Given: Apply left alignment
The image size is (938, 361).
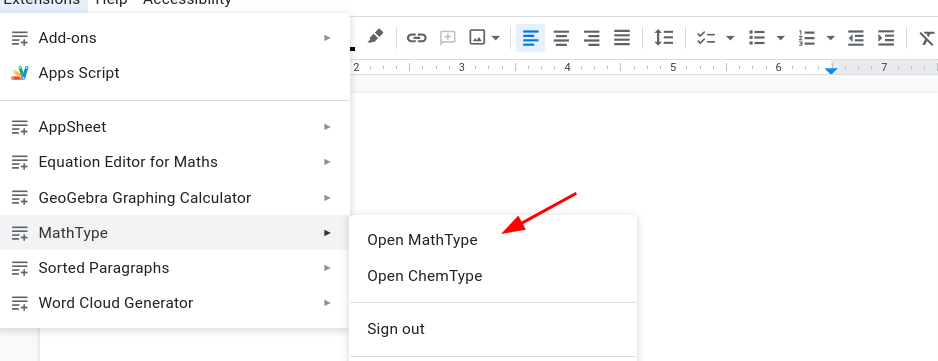Looking at the screenshot, I should click(530, 38).
